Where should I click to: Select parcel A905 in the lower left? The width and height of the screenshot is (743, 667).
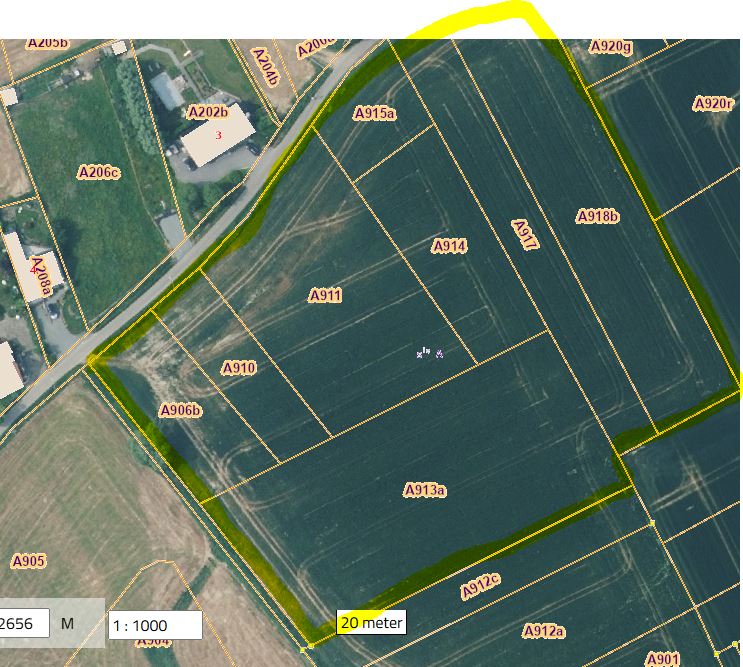[28, 561]
